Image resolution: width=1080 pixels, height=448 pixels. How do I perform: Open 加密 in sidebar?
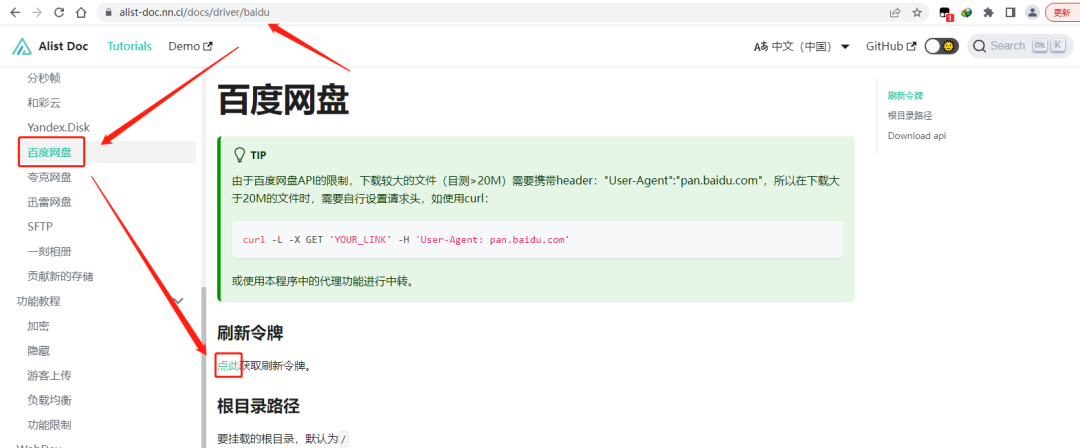click(39, 326)
